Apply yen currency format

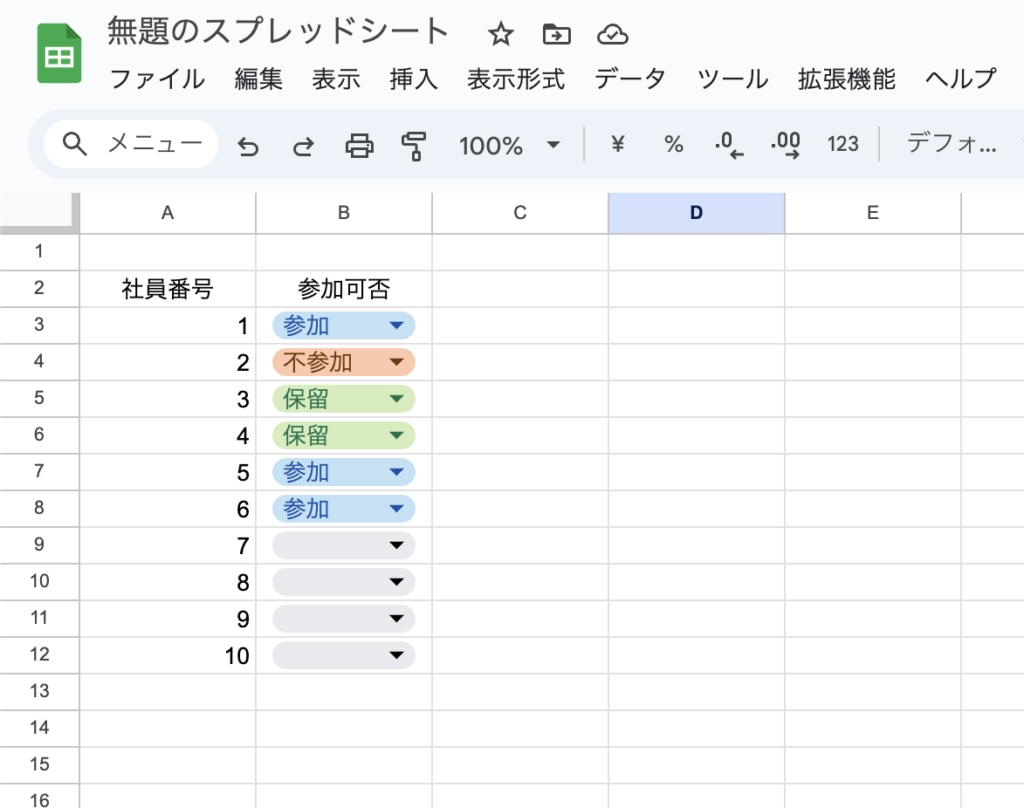618,144
